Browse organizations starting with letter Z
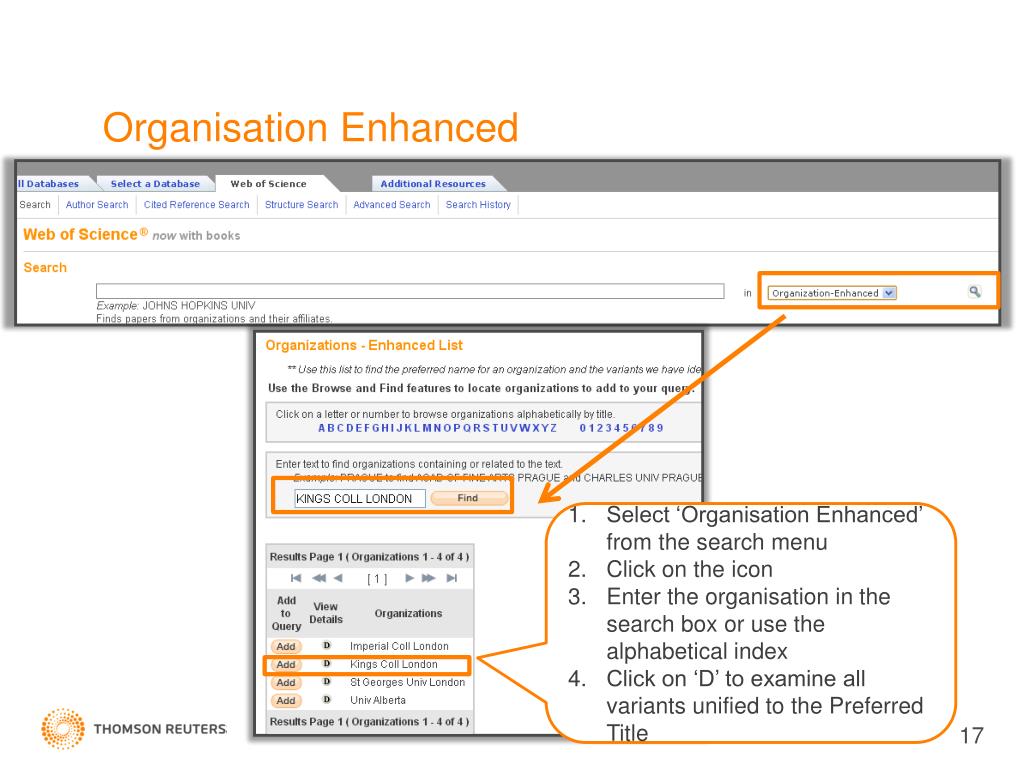This screenshot has height=768, width=1024. click(x=554, y=428)
